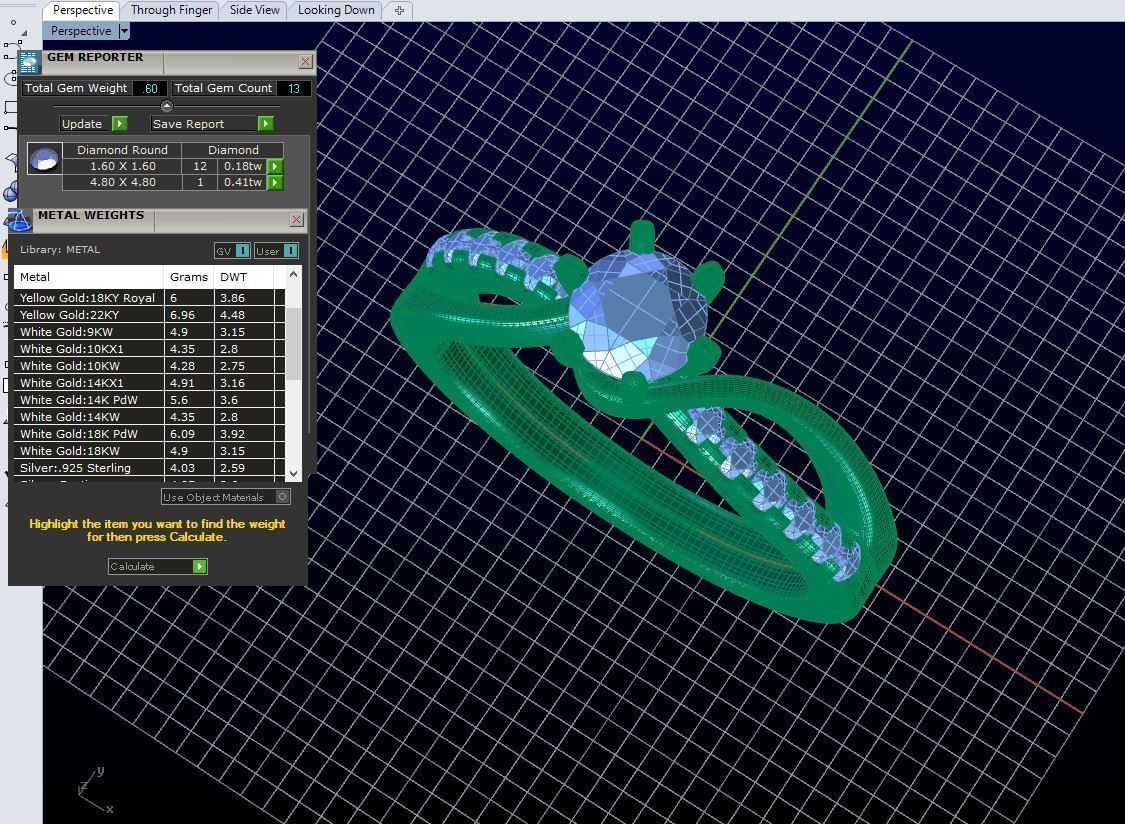Click the Update button
The height and width of the screenshot is (824, 1125).
tap(93, 123)
